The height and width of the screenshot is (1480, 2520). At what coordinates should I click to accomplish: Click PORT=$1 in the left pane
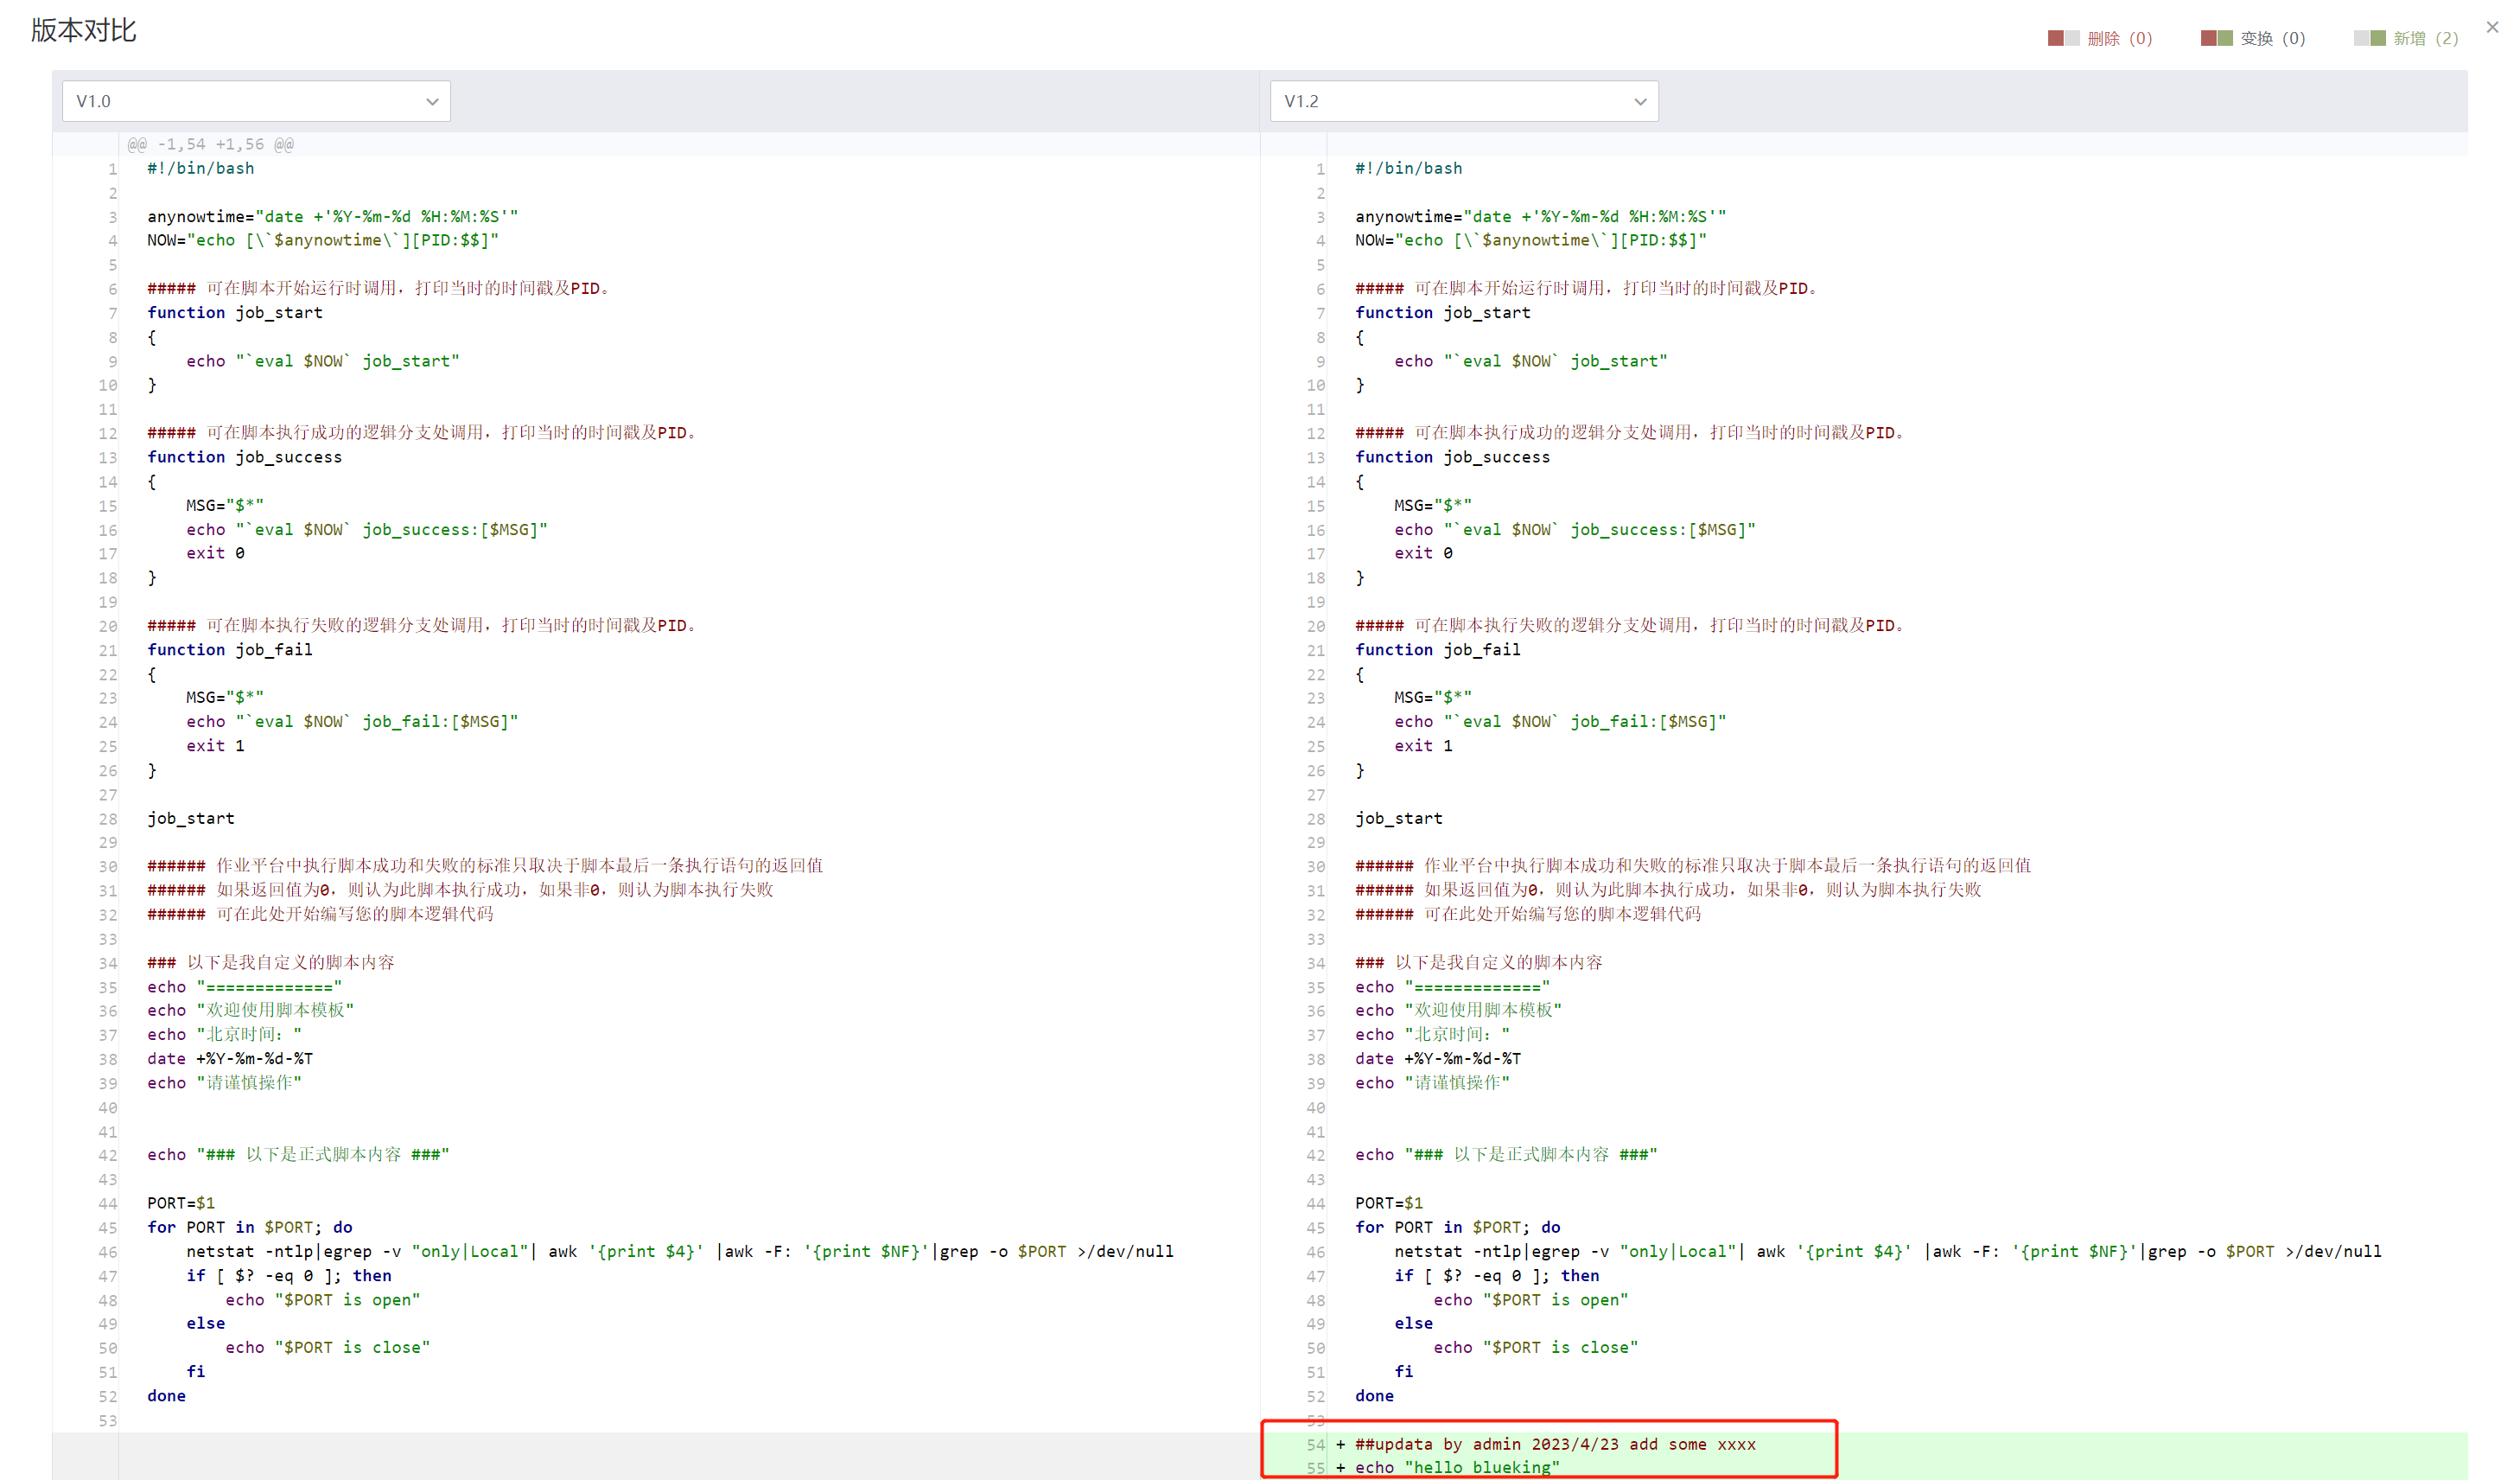click(x=181, y=1203)
